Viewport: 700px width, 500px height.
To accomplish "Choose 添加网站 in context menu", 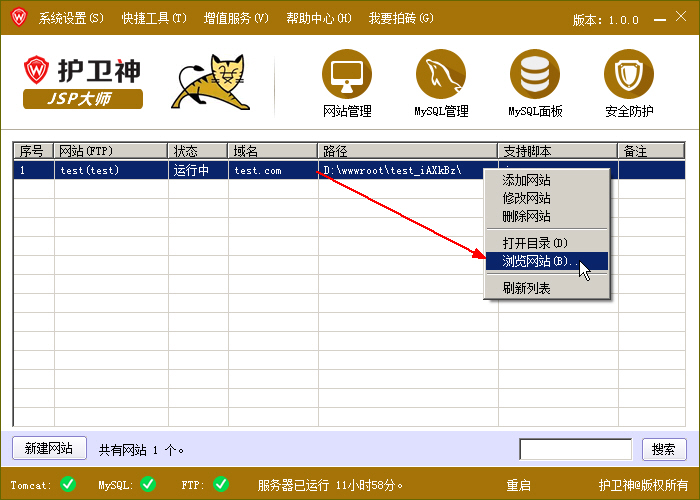I will (x=547, y=180).
